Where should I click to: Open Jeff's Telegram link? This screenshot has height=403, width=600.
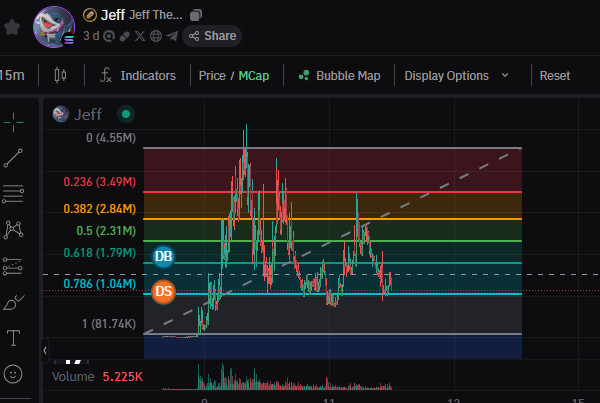click(172, 36)
